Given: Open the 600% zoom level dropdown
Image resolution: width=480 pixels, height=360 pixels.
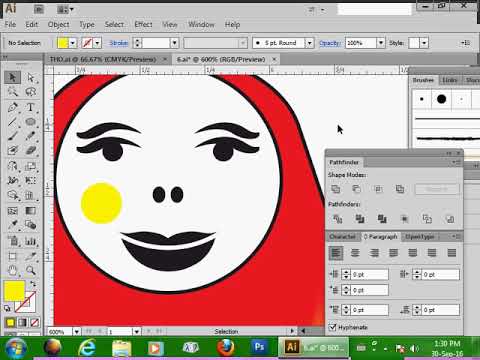Looking at the screenshot, I should pos(77,332).
